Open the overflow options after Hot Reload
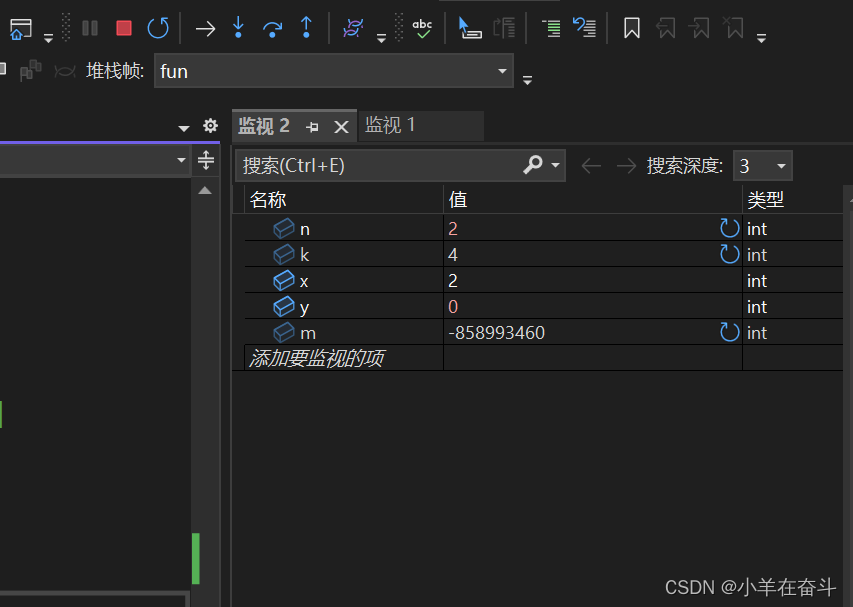This screenshot has width=853, height=607. pyautogui.click(x=381, y=38)
